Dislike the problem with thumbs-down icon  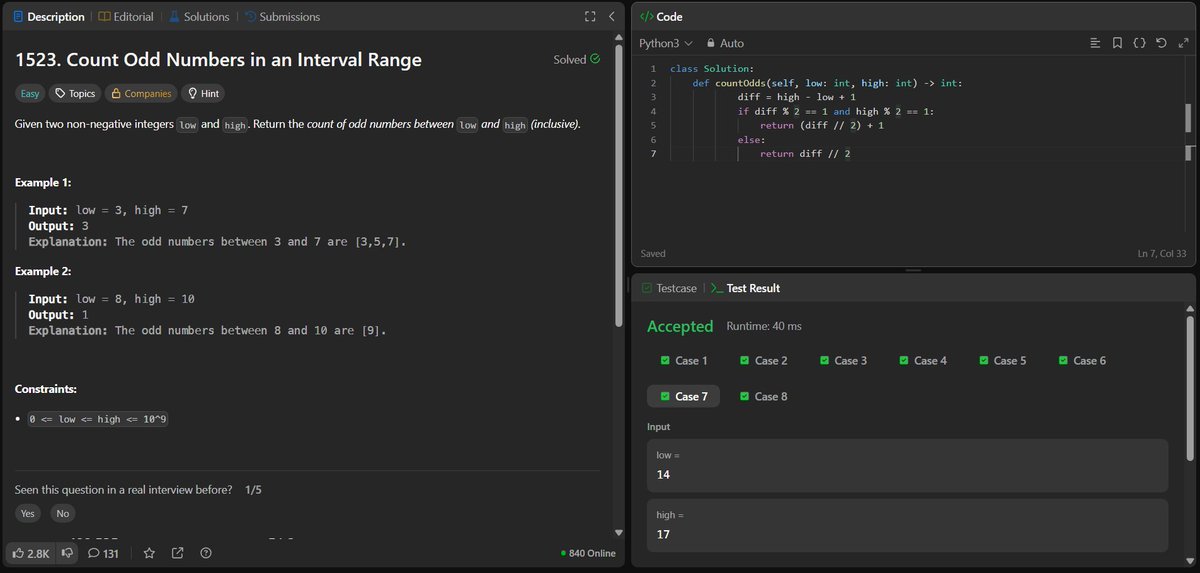pyautogui.click(x=67, y=553)
